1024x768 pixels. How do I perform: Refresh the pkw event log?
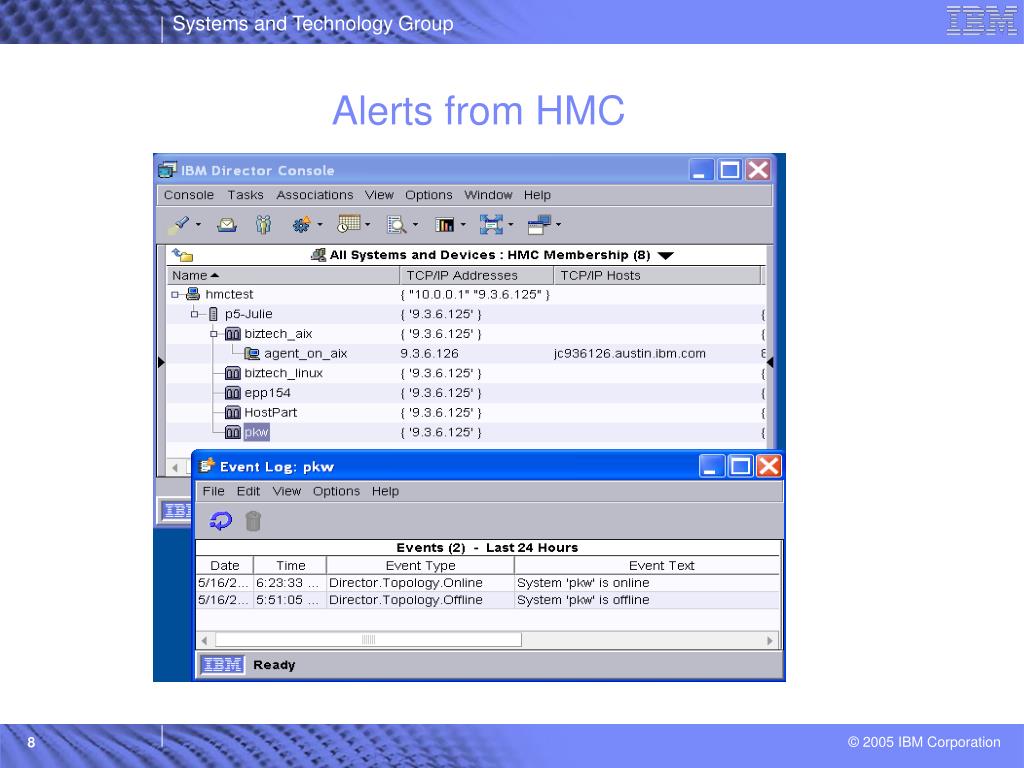[218, 520]
